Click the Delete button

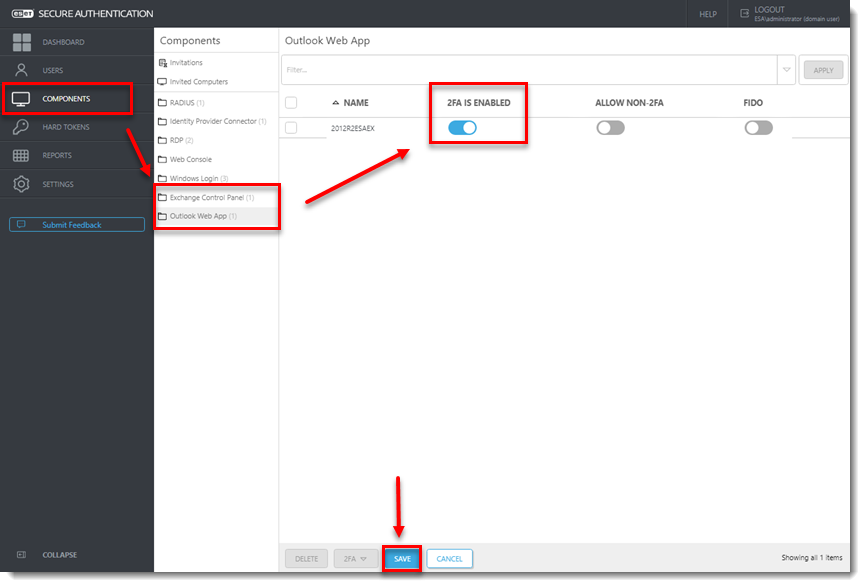coord(306,559)
